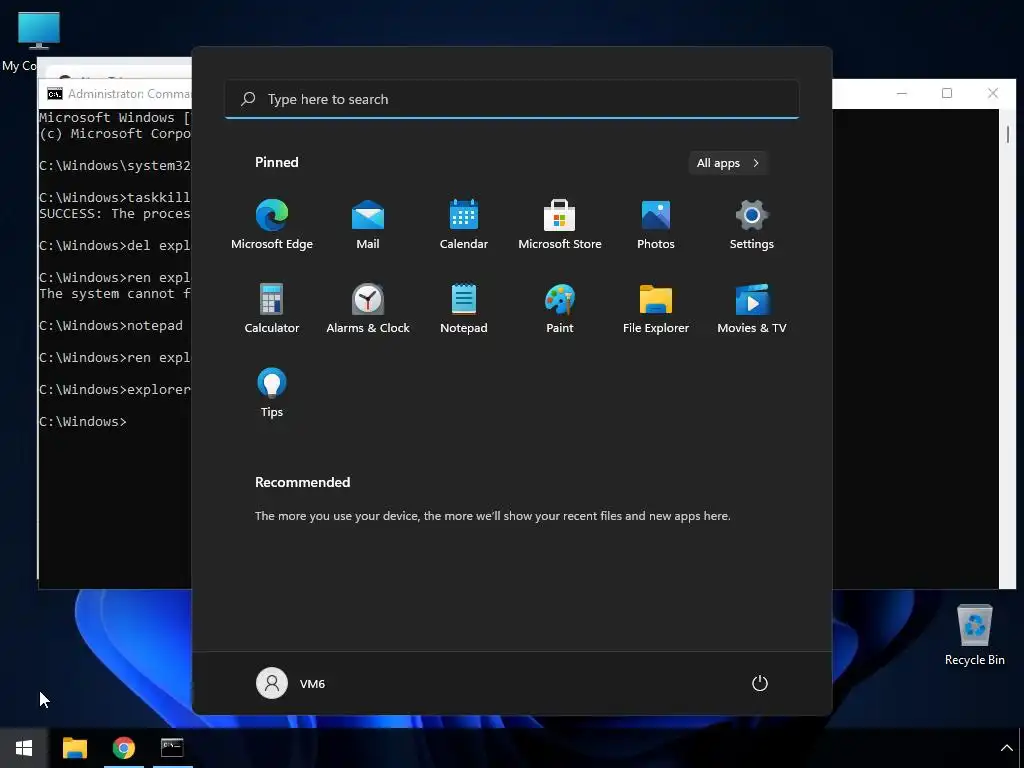Click the Windows Start button on taskbar
The width and height of the screenshot is (1024, 768).
(24, 748)
